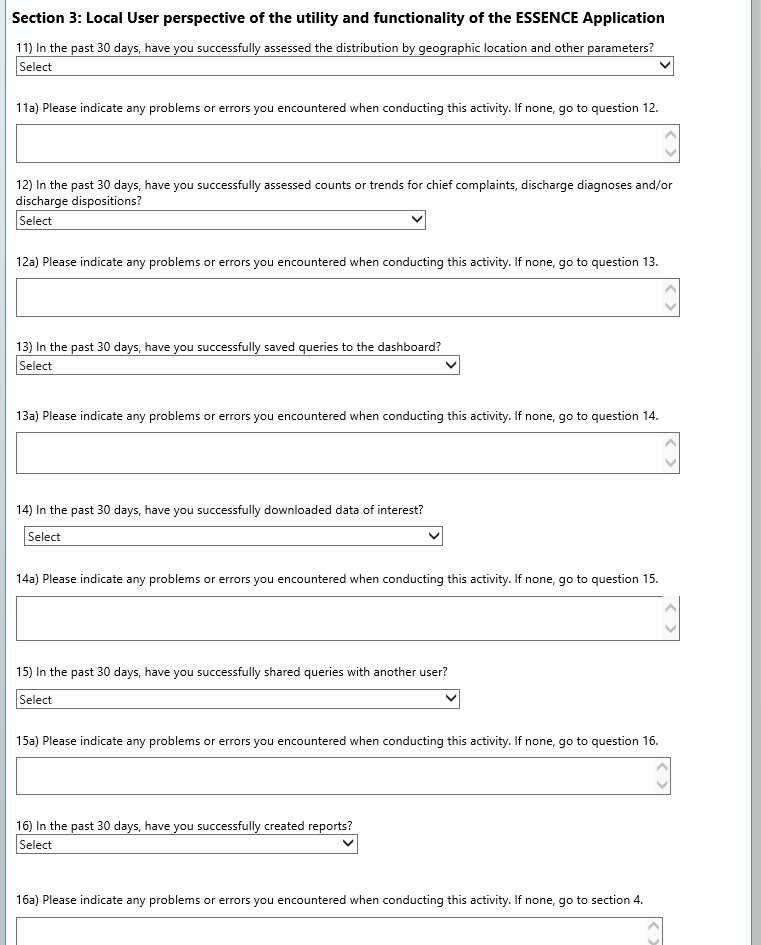Click the question 14a problems text box
The width and height of the screenshot is (761, 945).
[x=339, y=618]
